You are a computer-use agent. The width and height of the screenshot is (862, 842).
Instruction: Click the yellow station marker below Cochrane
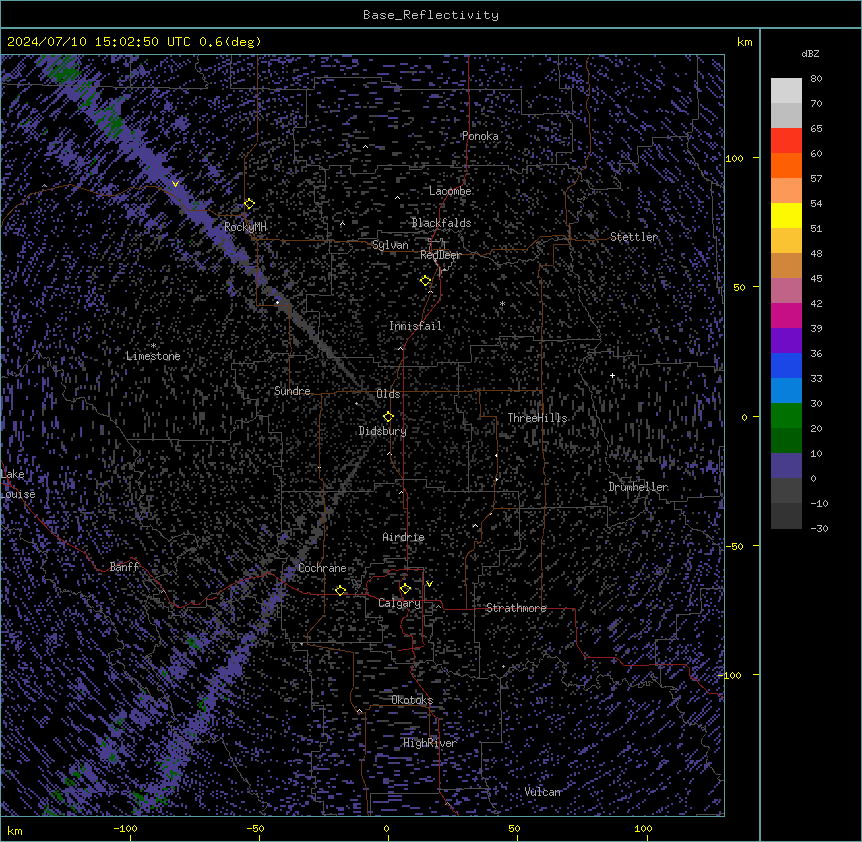coord(340,591)
